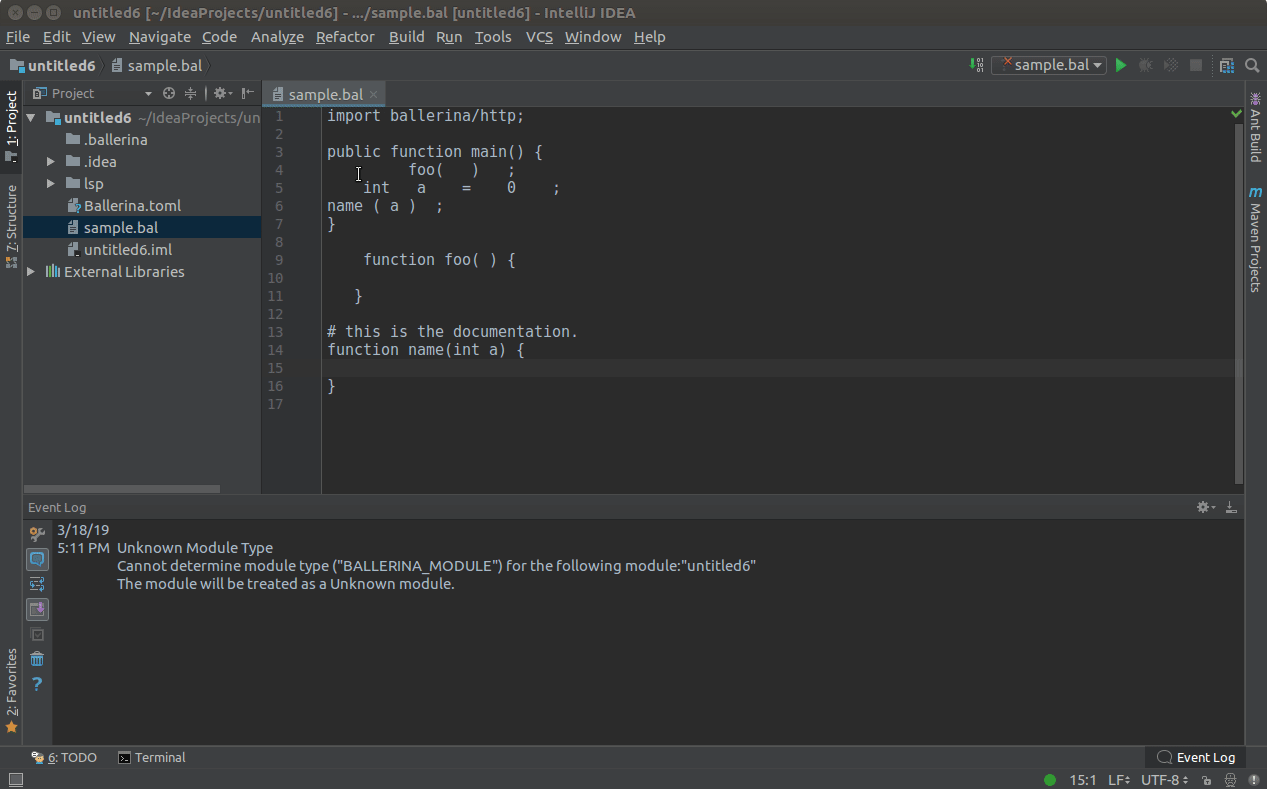
Task: Open the 6: TODO tool window
Action: pyautogui.click(x=64, y=757)
